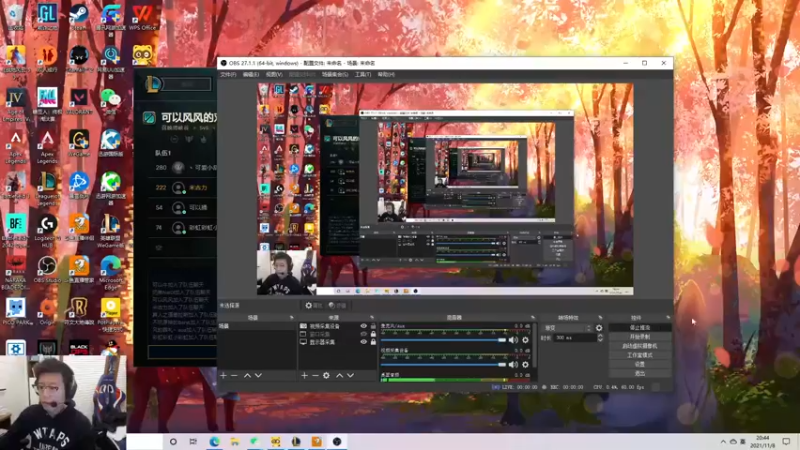Adjust the first mixer track volume slider

(443, 340)
